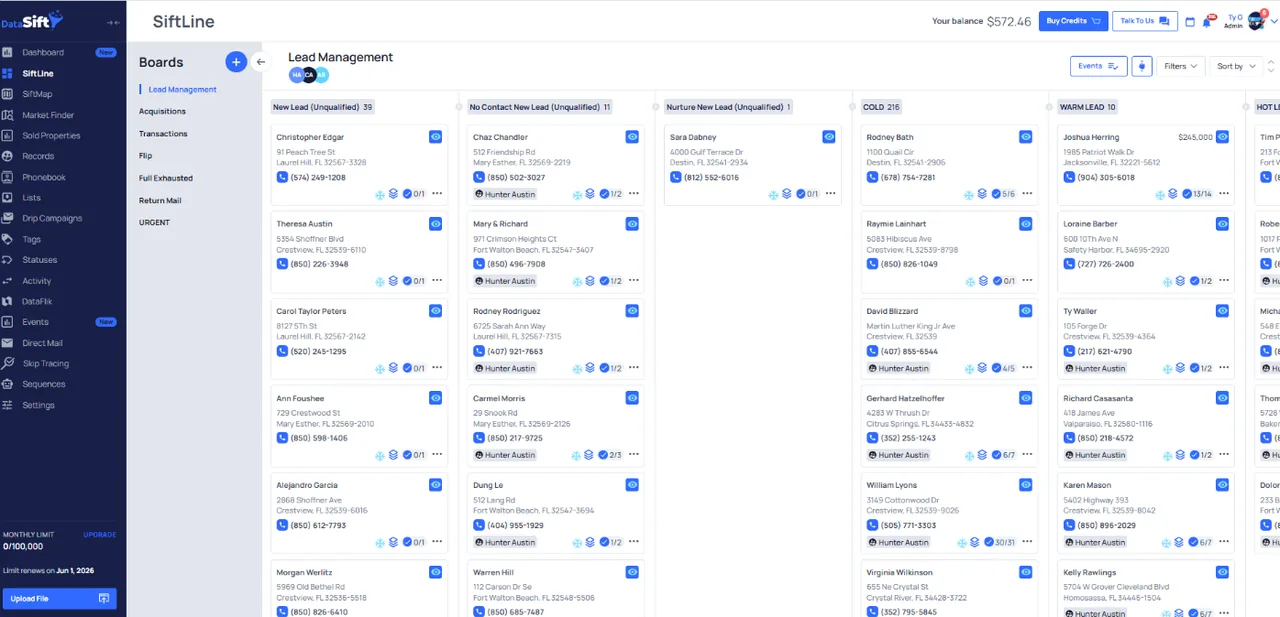
Task: Open the Events button
Action: pos(1098,66)
